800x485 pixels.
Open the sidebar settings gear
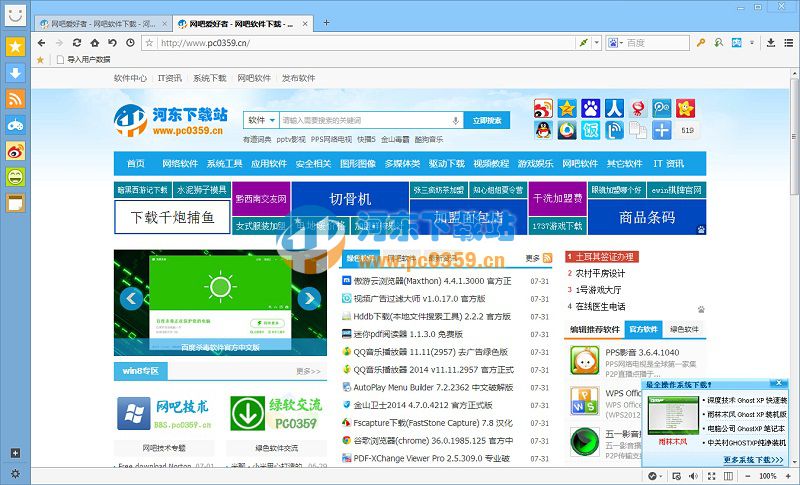(x=15, y=474)
